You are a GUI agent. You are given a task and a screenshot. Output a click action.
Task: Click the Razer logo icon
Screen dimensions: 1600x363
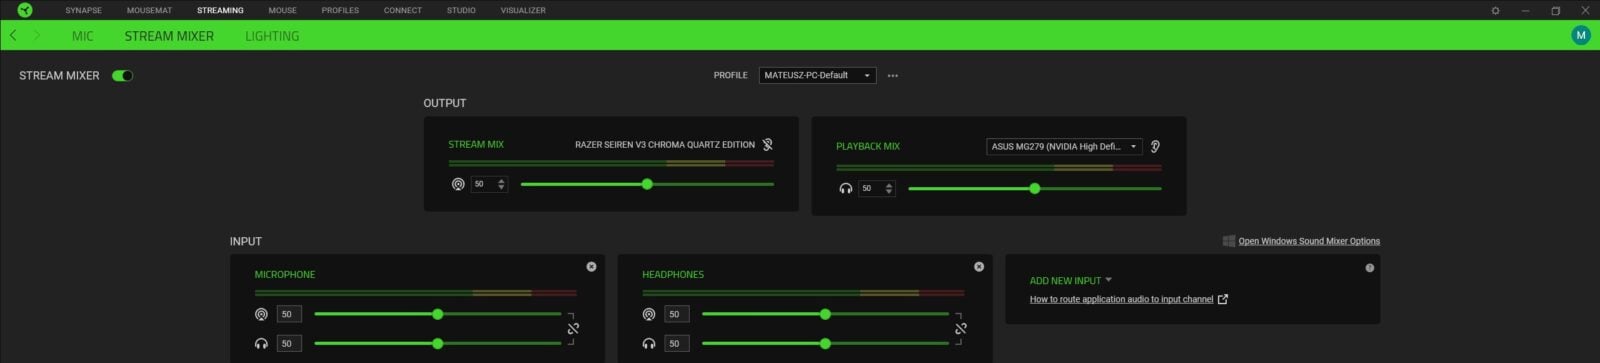pos(25,10)
